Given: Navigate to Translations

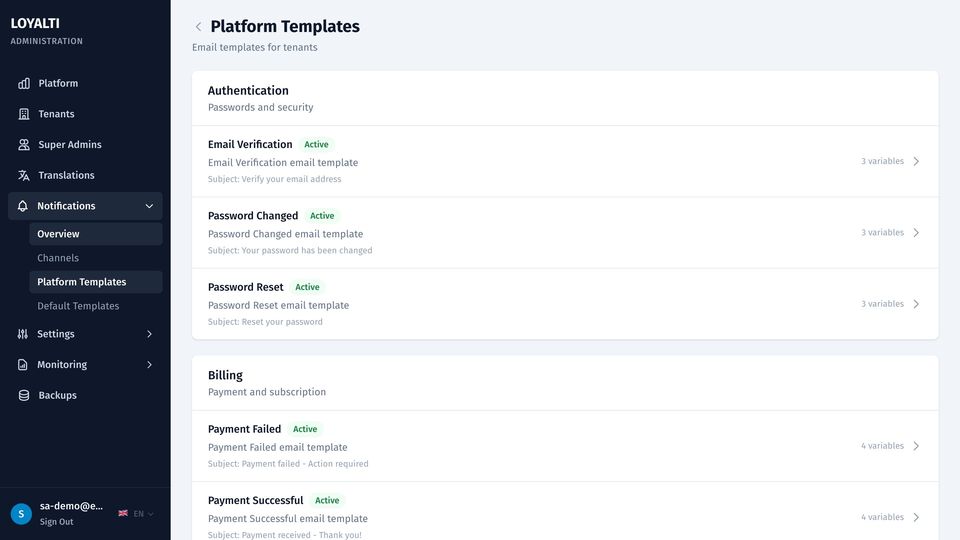Looking at the screenshot, I should [85, 175].
